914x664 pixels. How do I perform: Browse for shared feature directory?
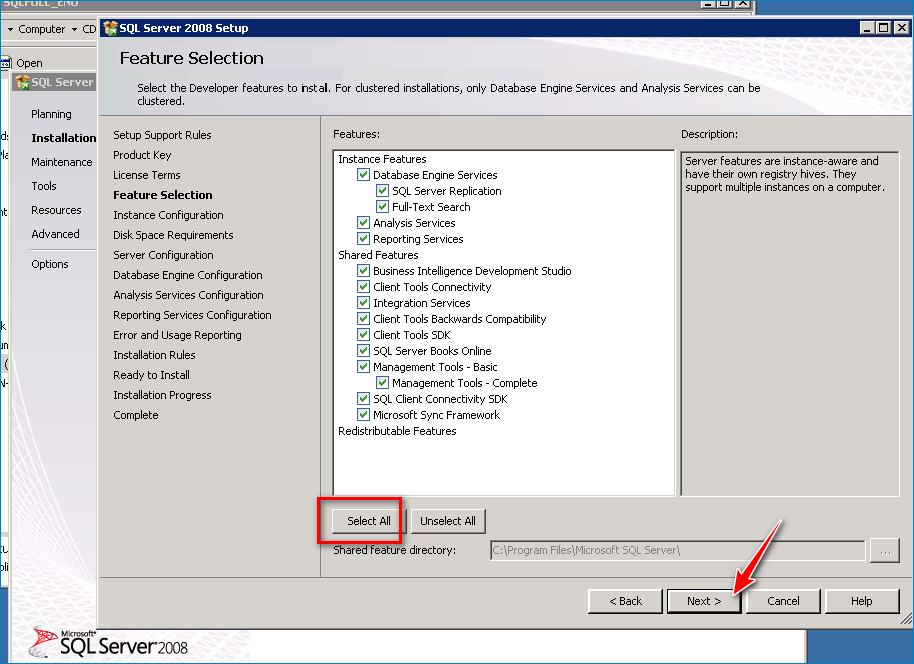(x=884, y=550)
